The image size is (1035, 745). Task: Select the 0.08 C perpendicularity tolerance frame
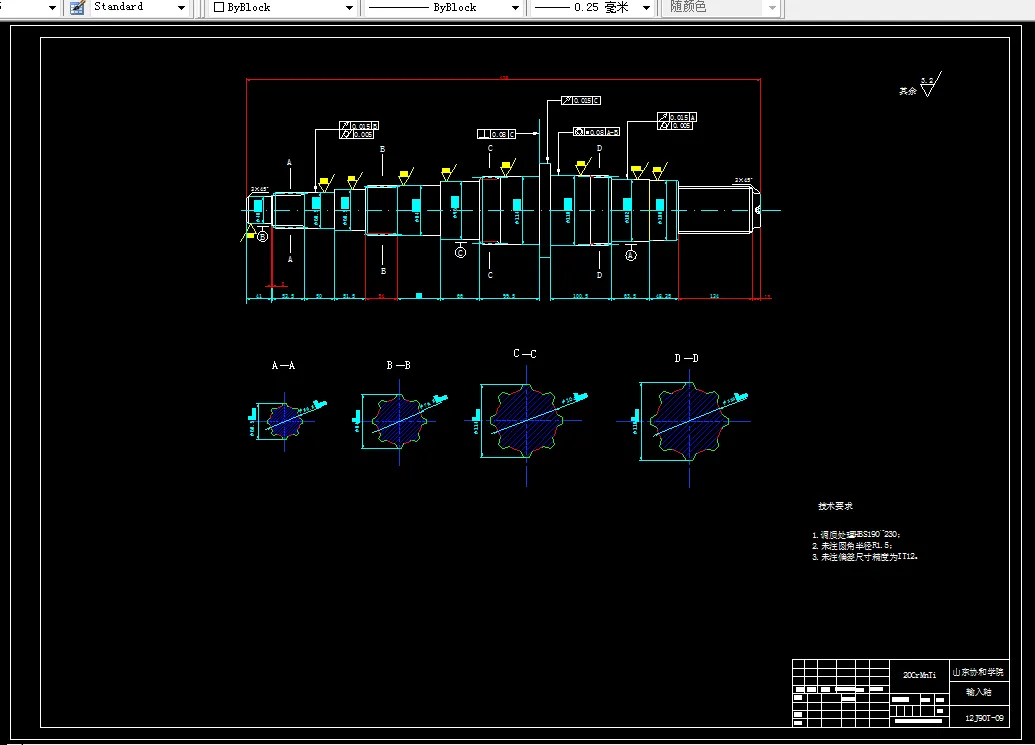(x=496, y=134)
